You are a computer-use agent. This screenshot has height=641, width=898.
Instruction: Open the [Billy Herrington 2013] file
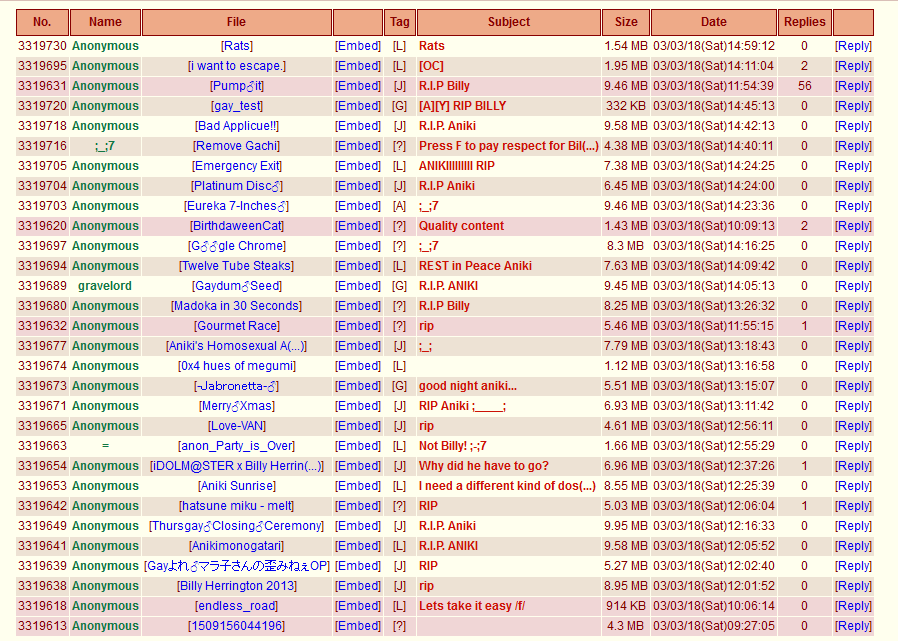pyautogui.click(x=237, y=586)
